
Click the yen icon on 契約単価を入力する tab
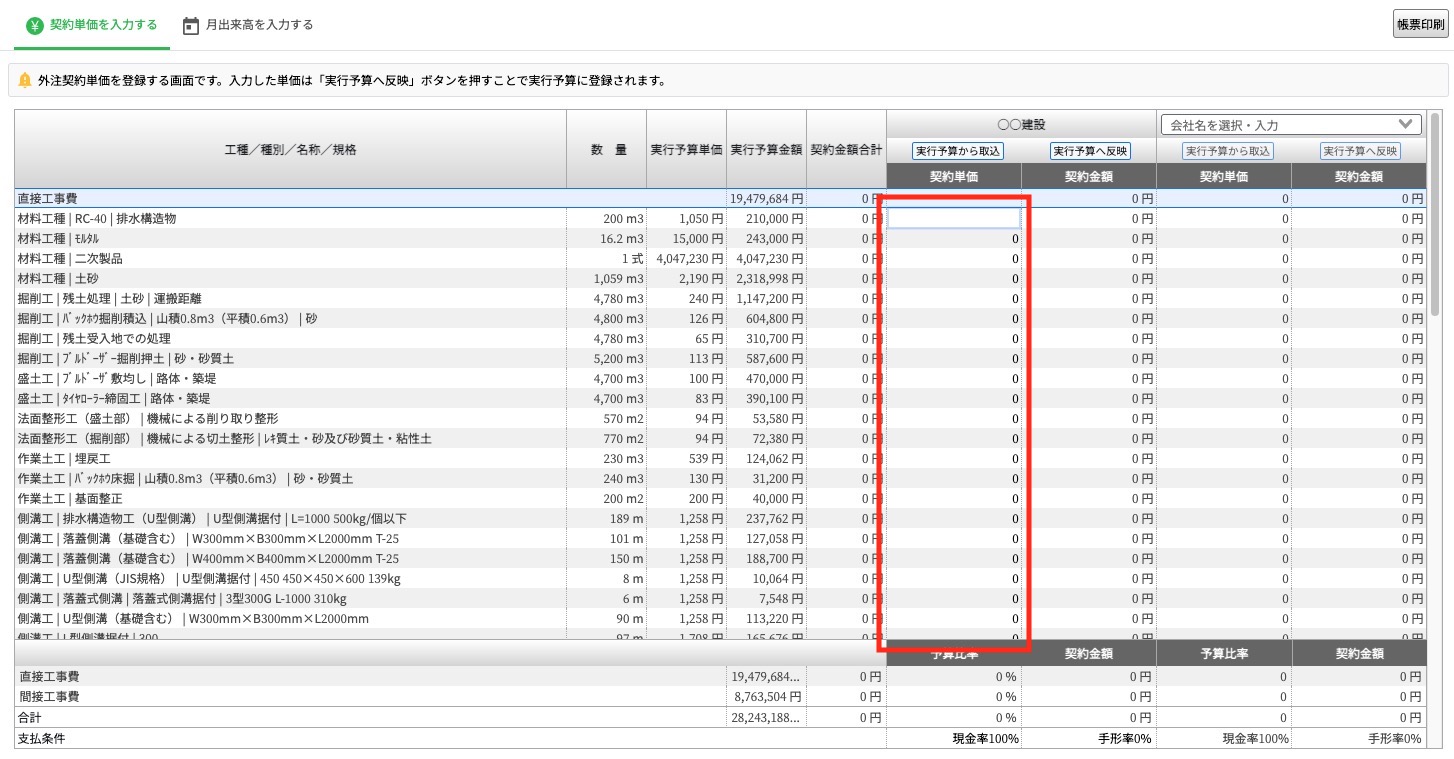point(35,25)
